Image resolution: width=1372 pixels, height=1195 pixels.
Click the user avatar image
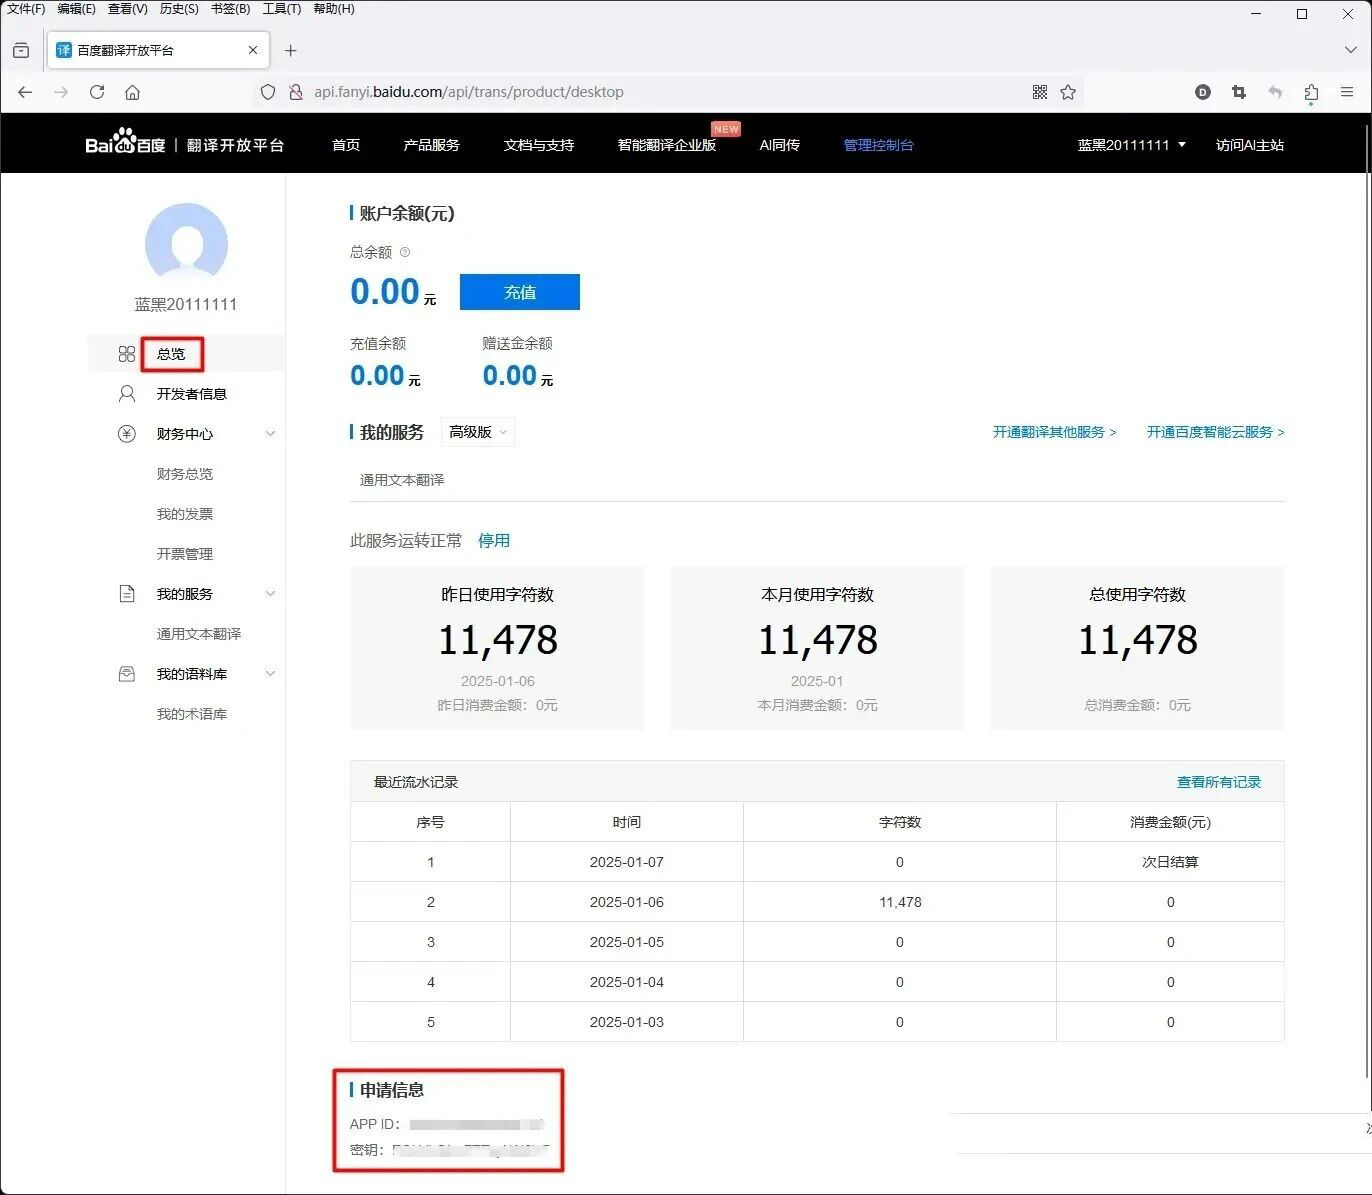click(x=186, y=243)
